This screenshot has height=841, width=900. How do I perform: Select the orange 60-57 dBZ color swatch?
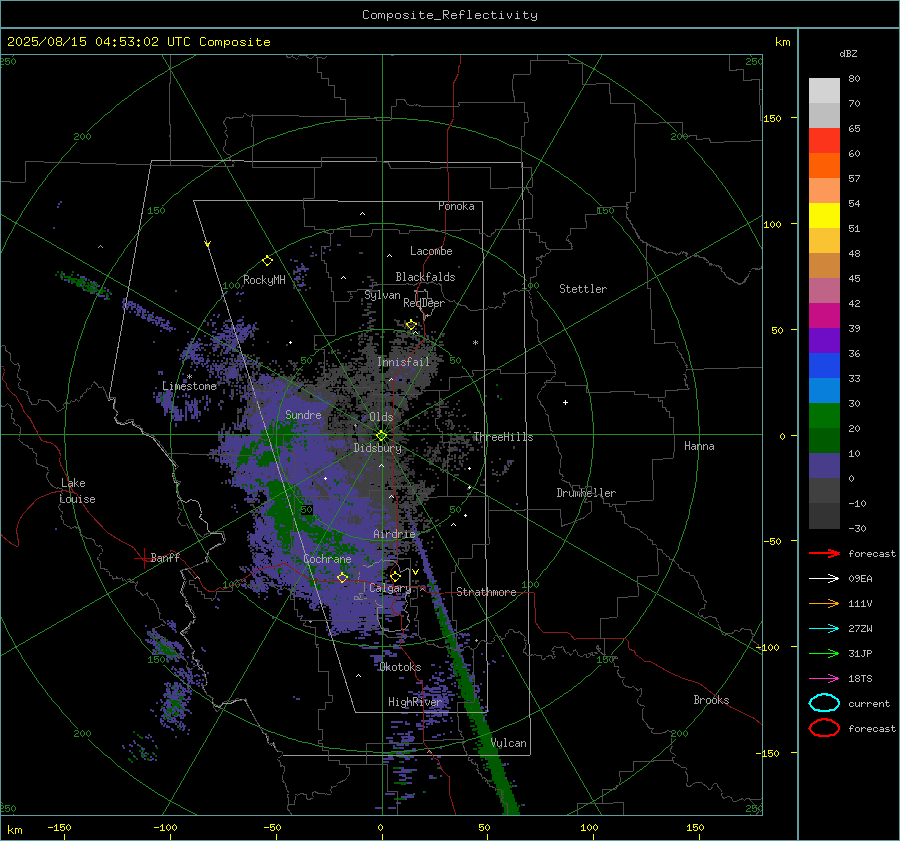click(824, 166)
